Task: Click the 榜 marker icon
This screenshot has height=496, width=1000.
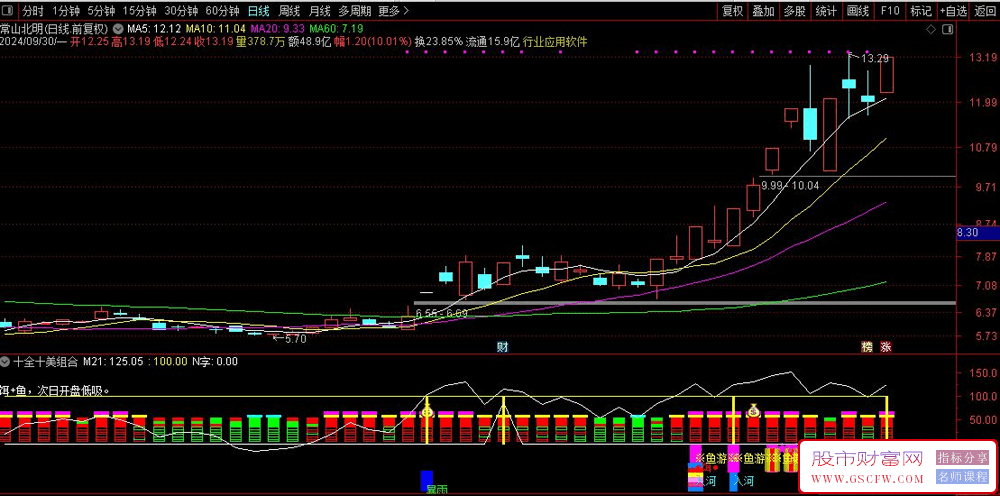Action: pos(867,347)
